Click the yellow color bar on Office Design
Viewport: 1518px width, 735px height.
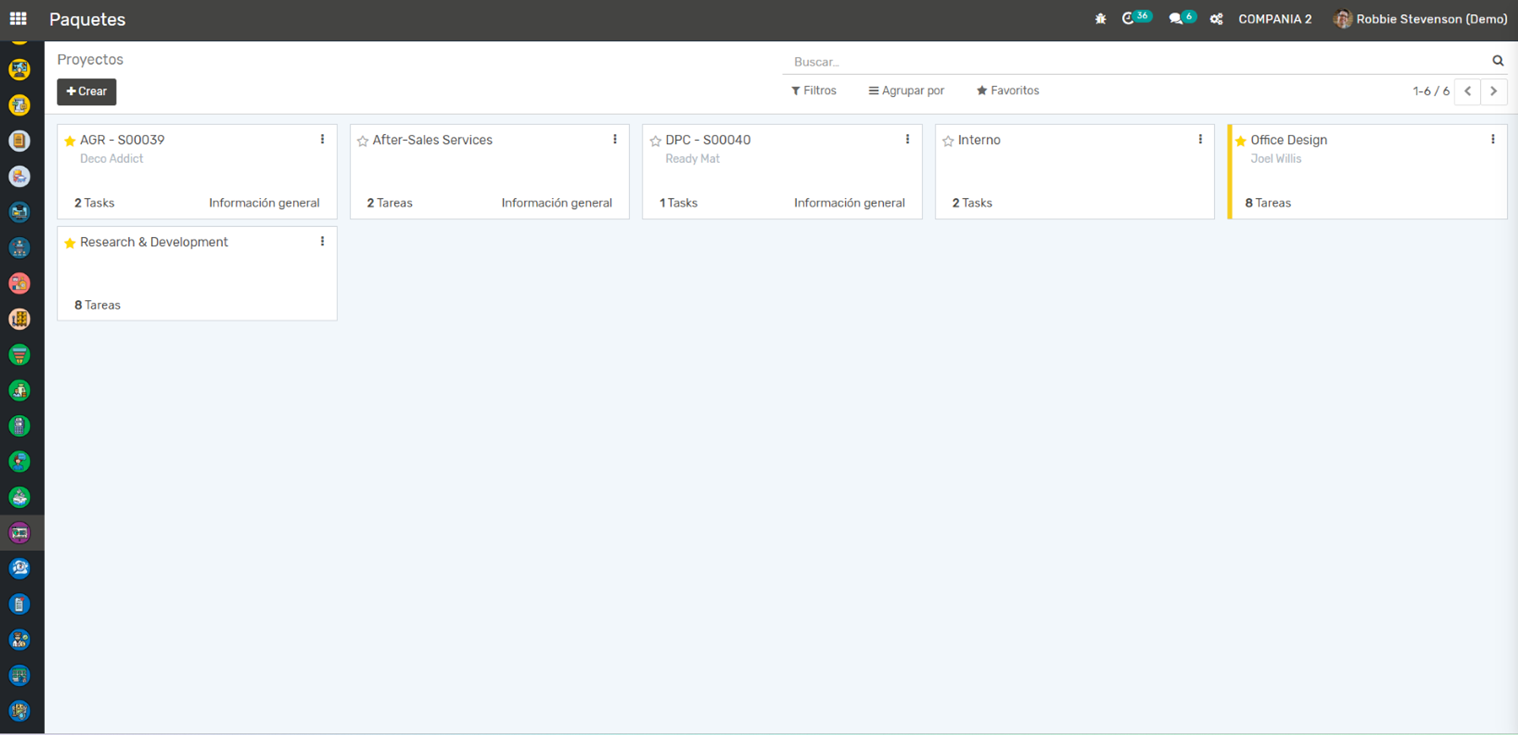tap(1230, 172)
